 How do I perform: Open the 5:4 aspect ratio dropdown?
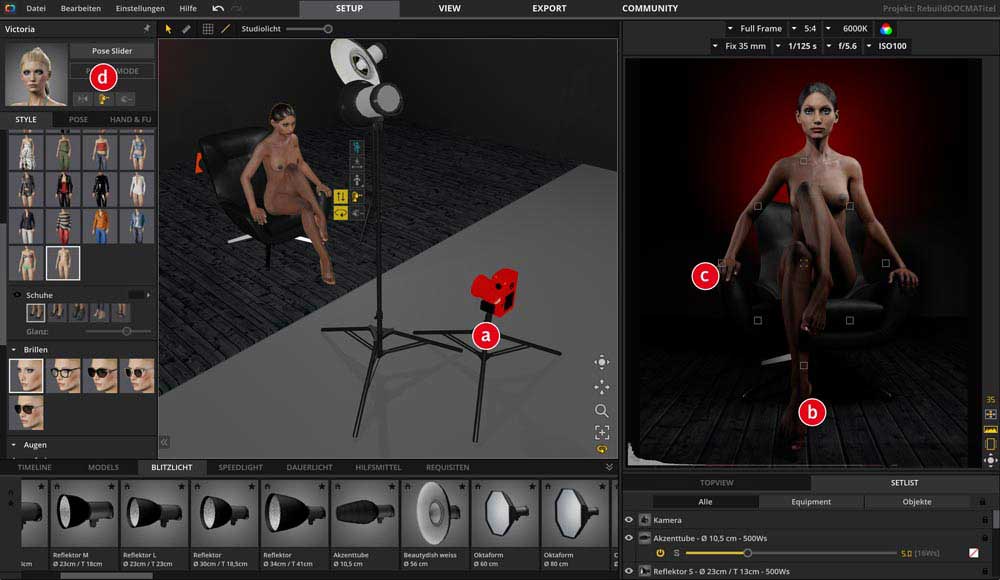click(804, 29)
